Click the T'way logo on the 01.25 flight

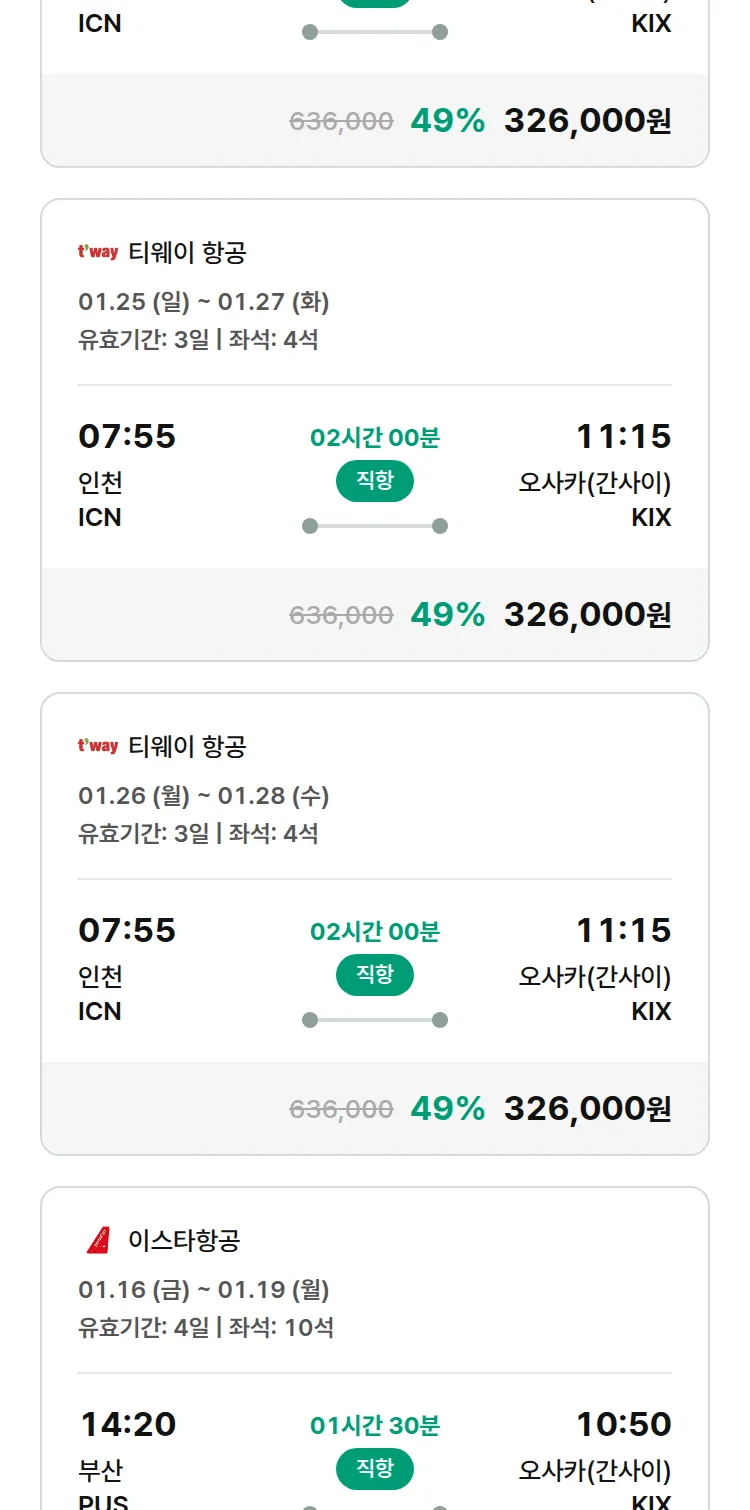click(98, 252)
